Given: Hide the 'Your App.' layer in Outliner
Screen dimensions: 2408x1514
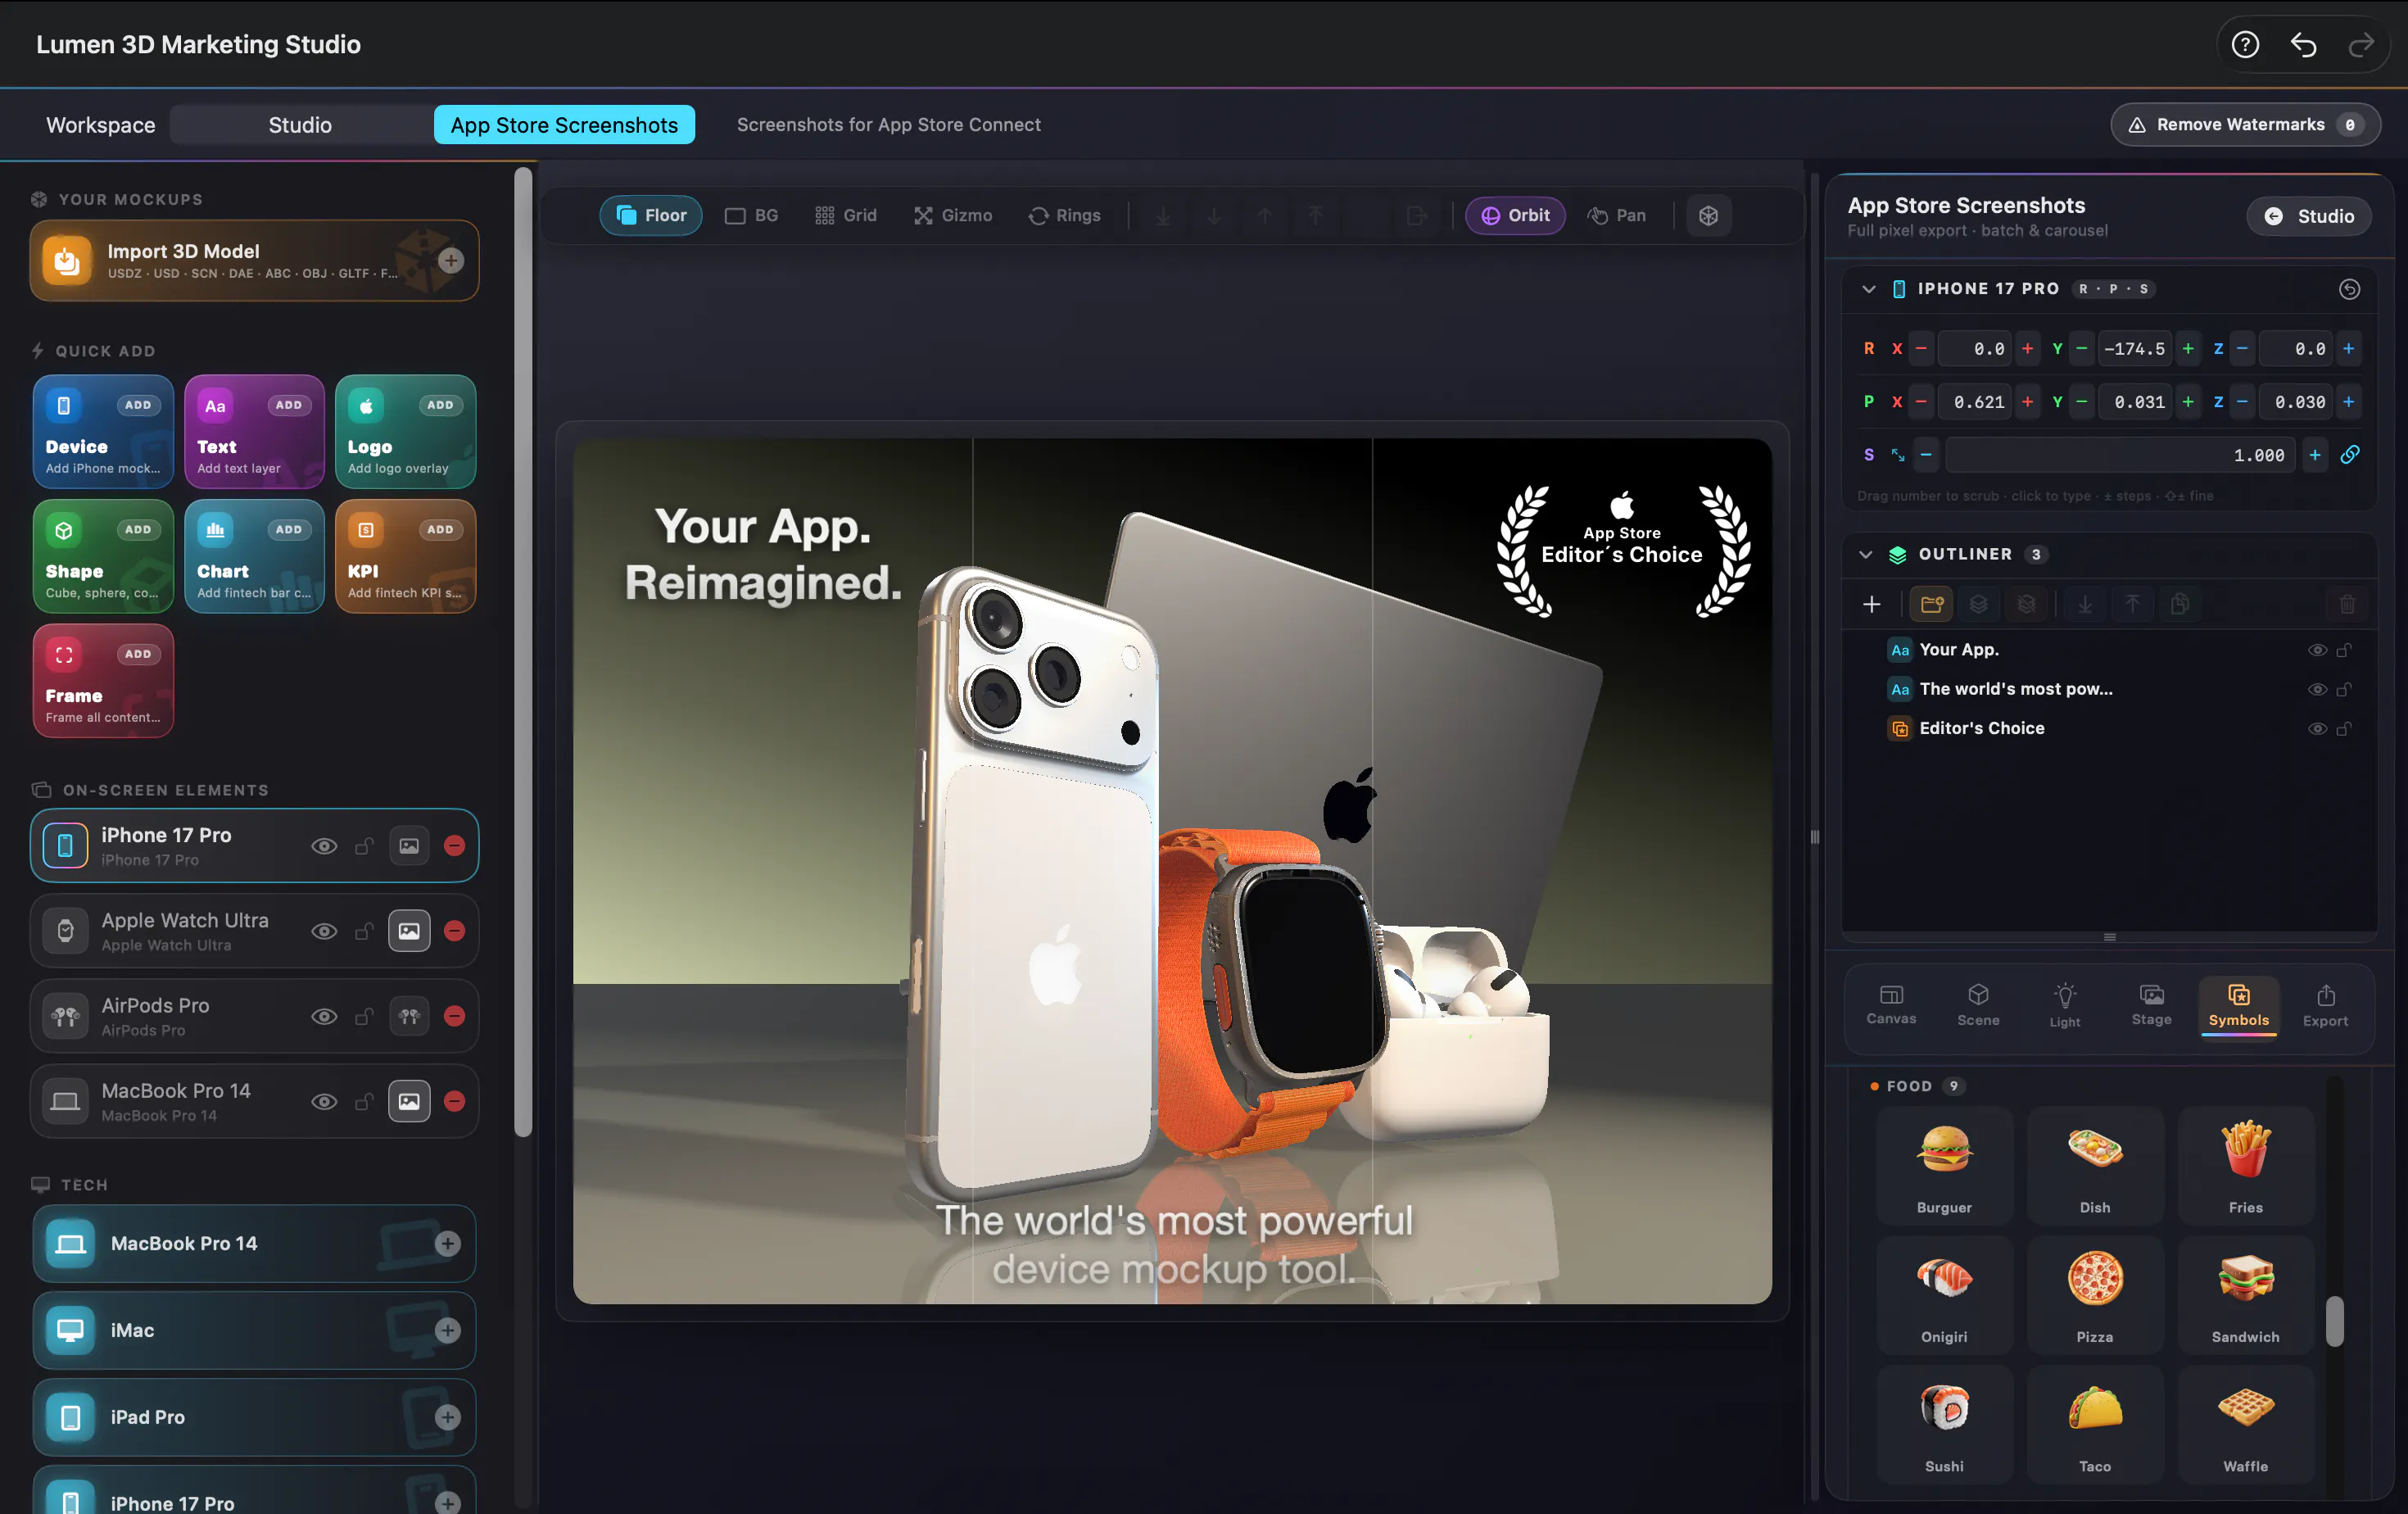Looking at the screenshot, I should click(x=2316, y=650).
